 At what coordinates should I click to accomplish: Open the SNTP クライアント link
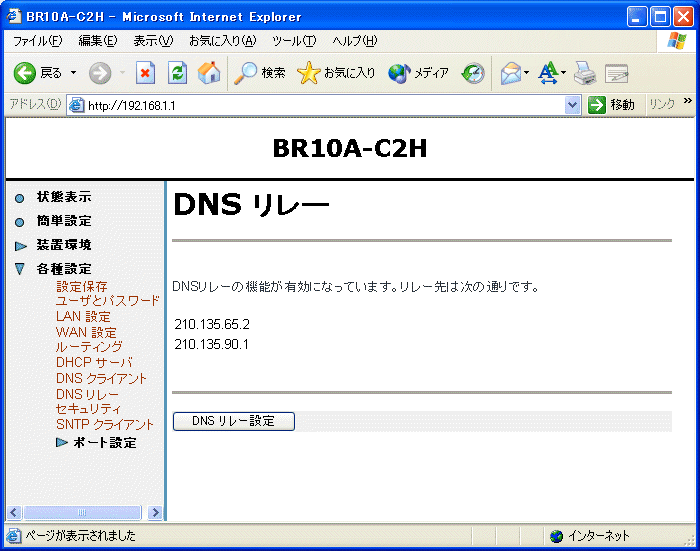105,424
